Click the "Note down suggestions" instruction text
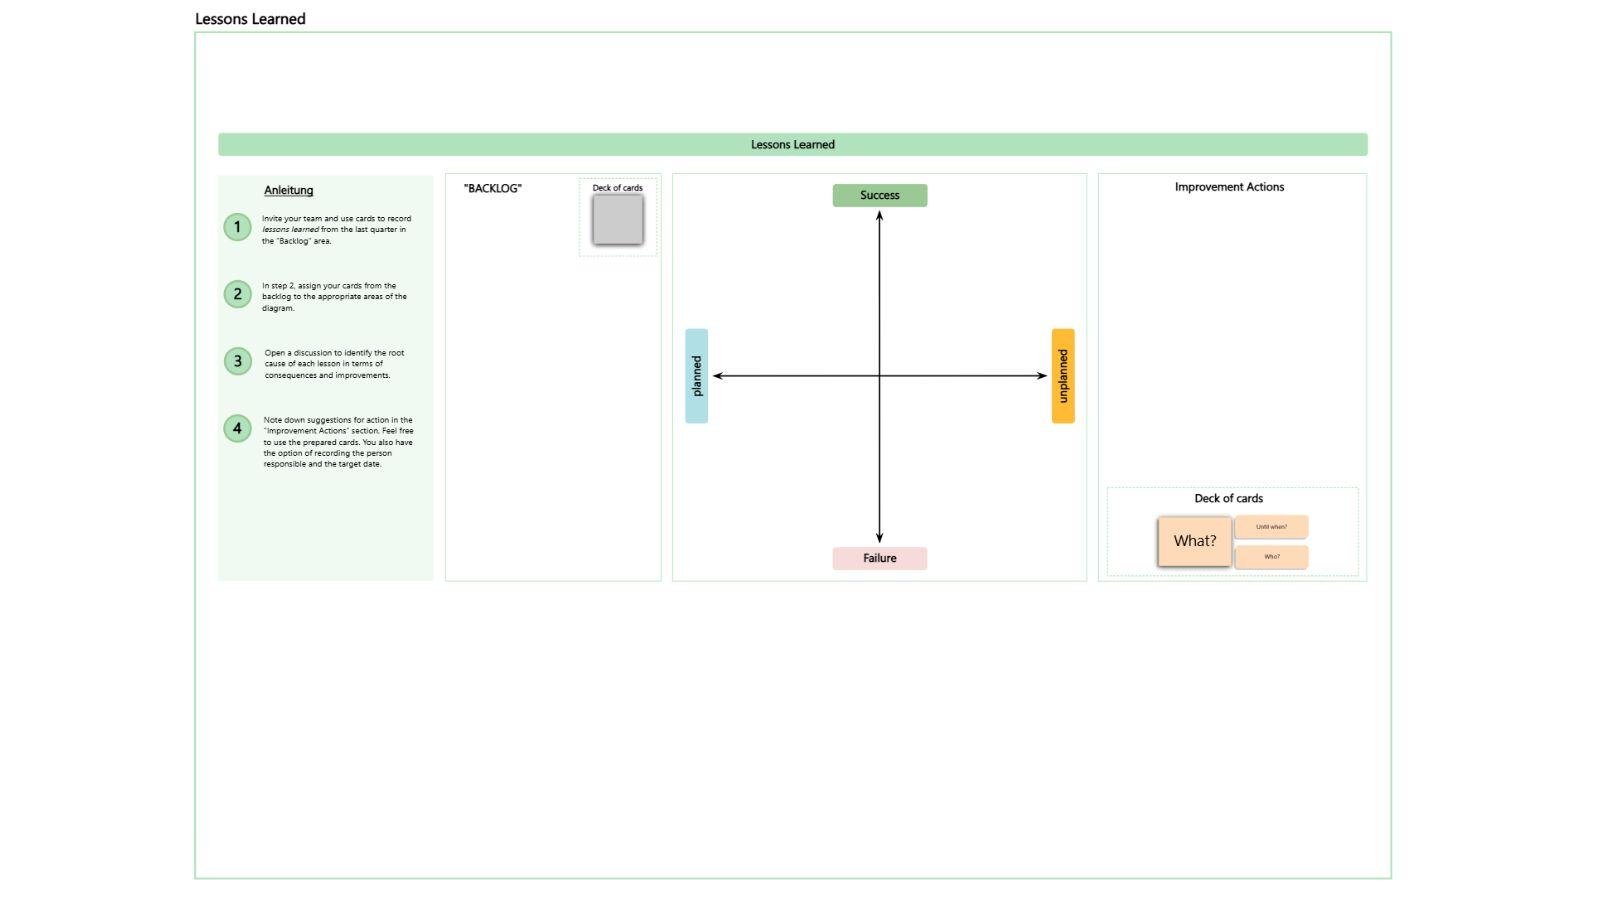The height and width of the screenshot is (900, 1600). click(x=338, y=442)
